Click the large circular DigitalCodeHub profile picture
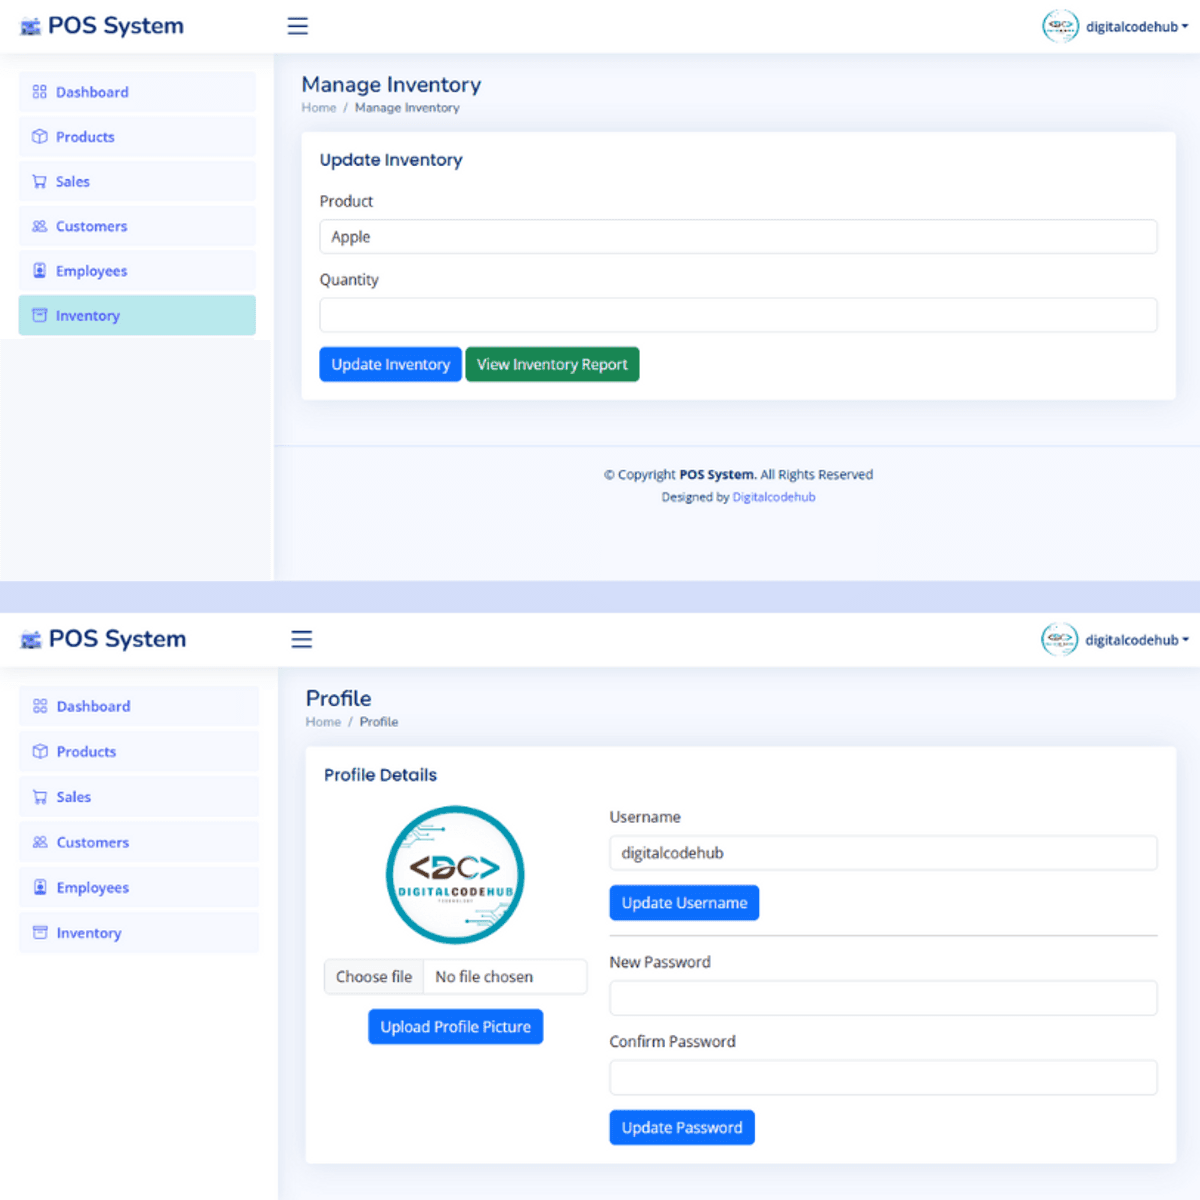Viewport: 1200px width, 1200px height. (x=455, y=875)
